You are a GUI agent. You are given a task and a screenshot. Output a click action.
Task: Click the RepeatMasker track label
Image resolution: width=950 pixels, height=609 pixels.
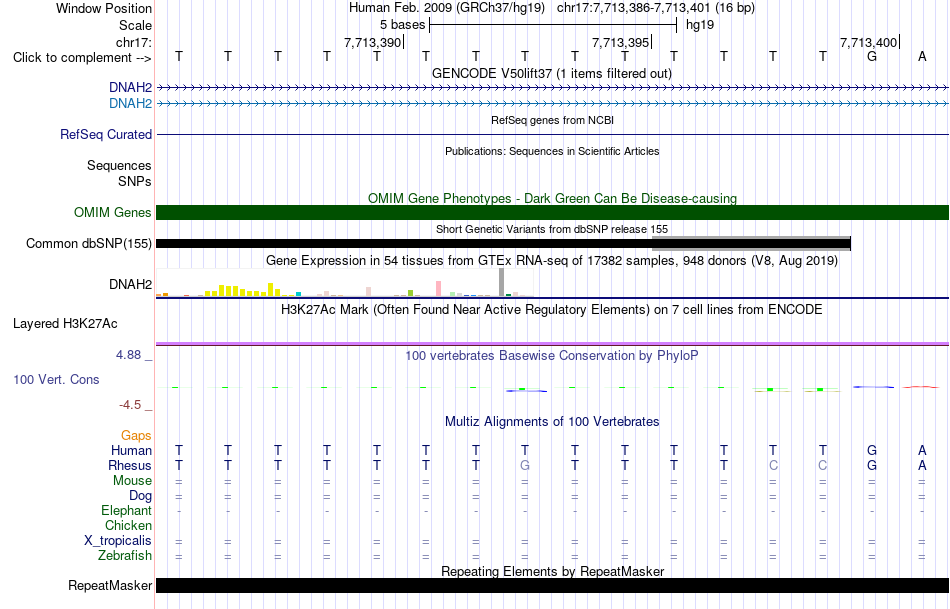click(x=110, y=585)
